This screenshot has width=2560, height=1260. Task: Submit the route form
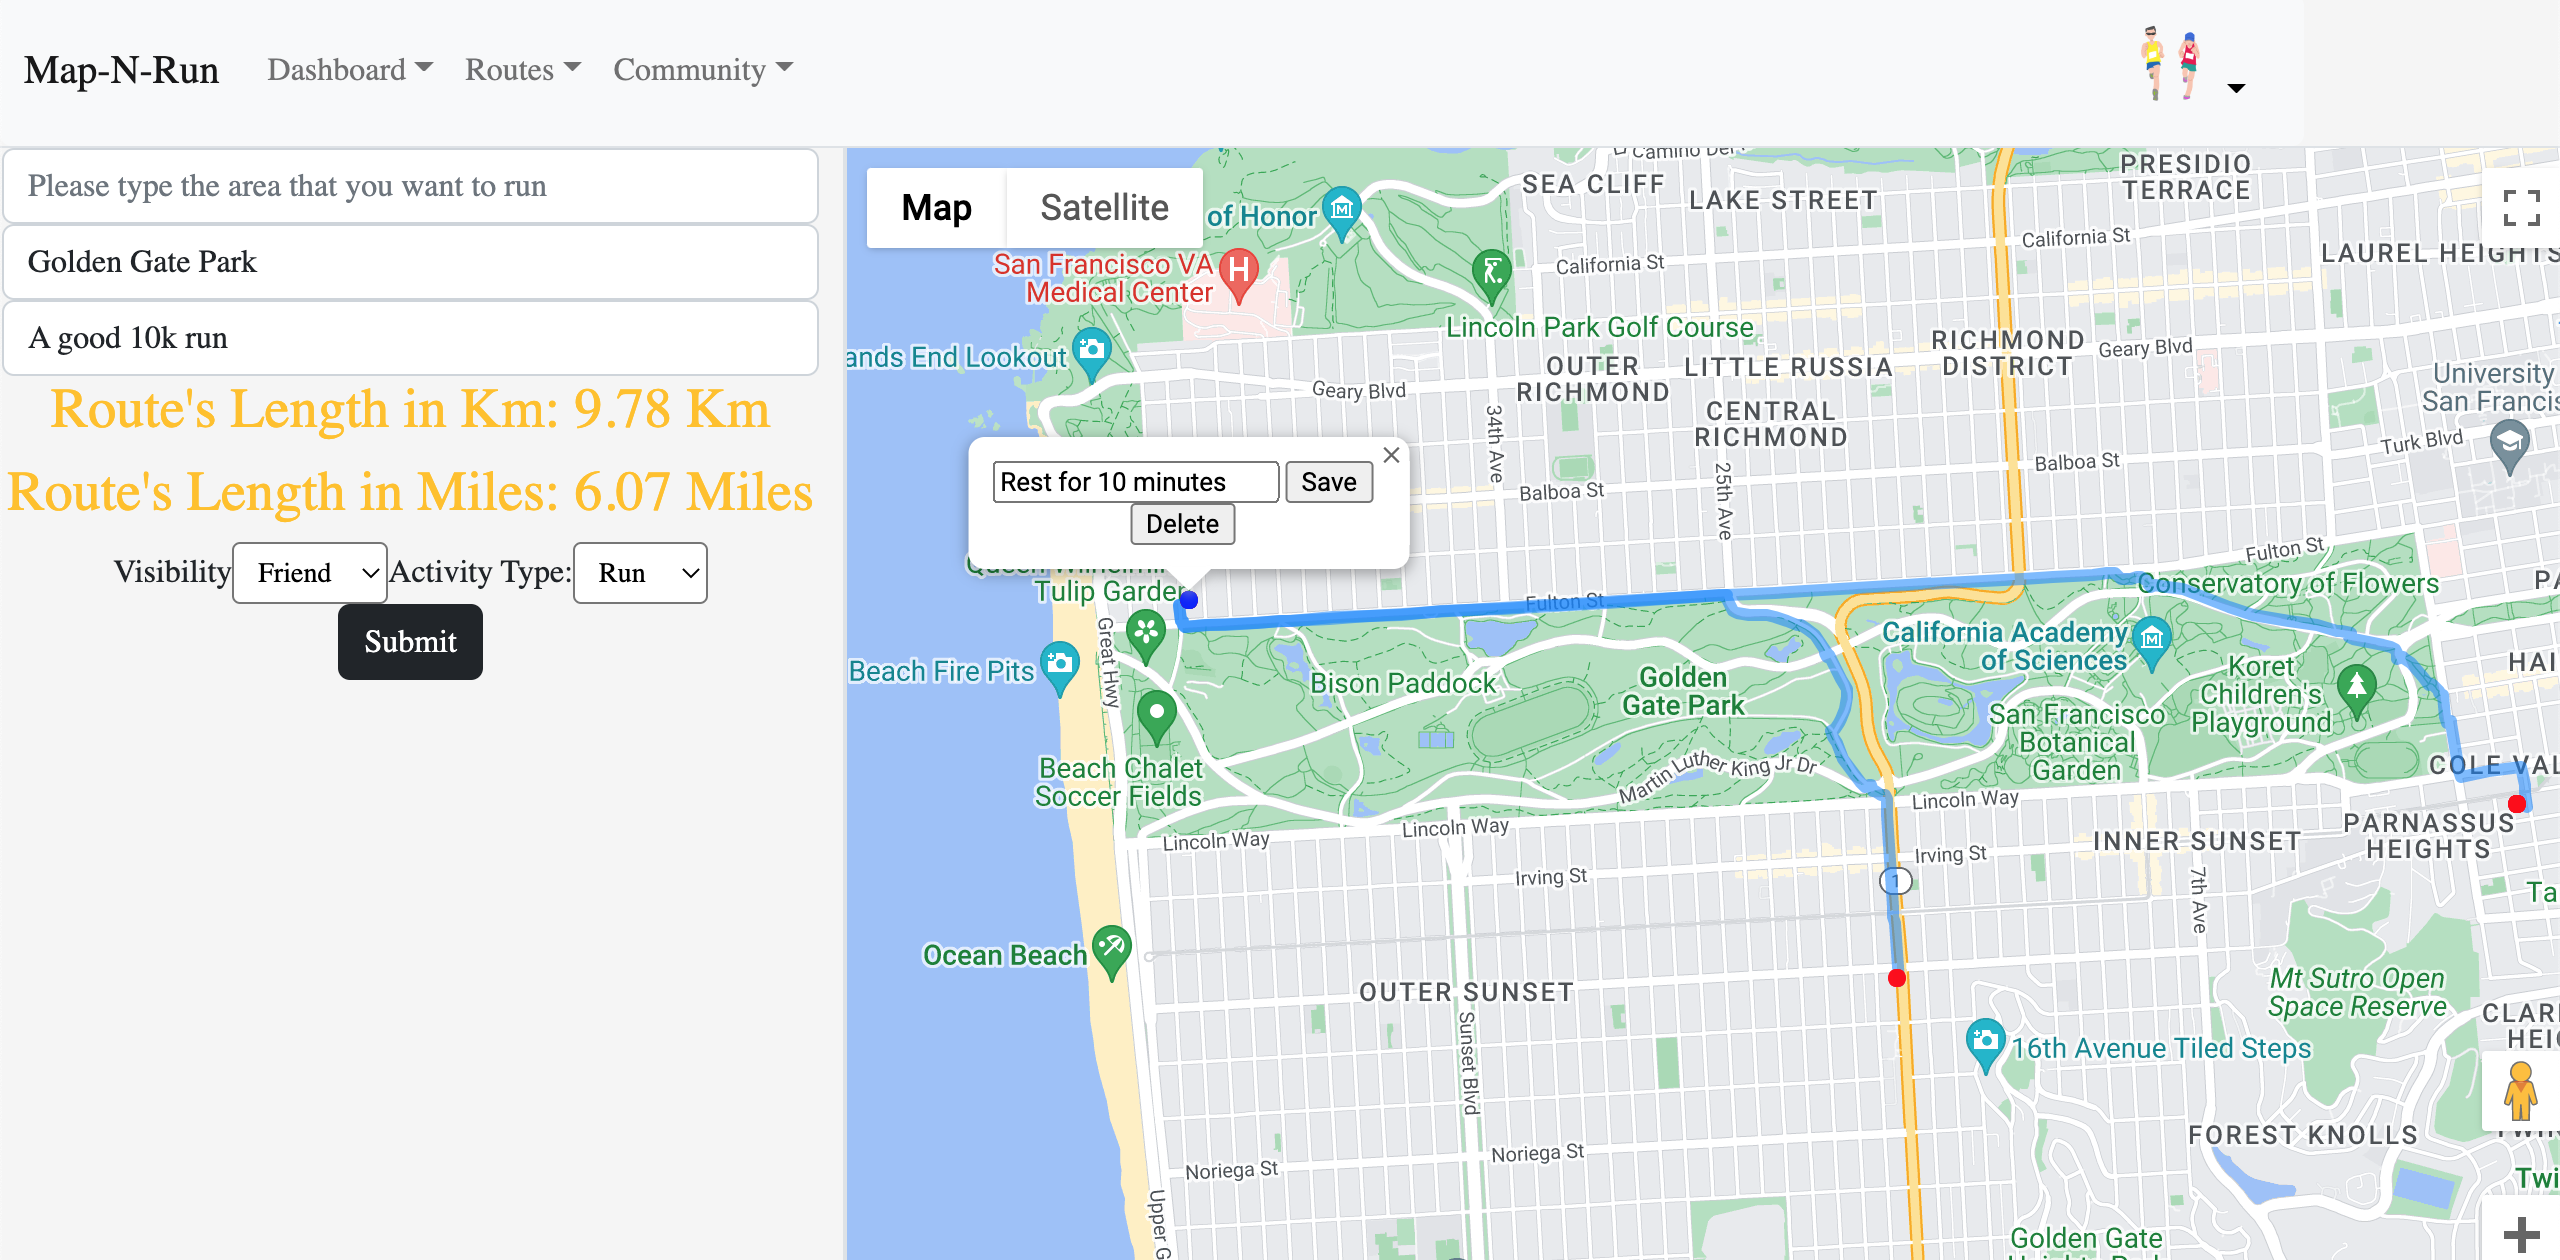point(410,642)
